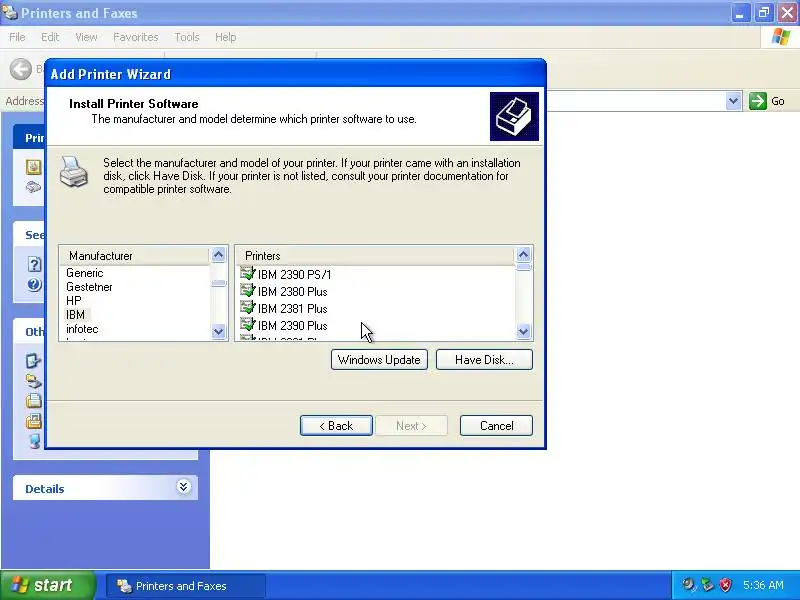The width and height of the screenshot is (800, 600).
Task: Go back with the Back button
Action: (336, 426)
